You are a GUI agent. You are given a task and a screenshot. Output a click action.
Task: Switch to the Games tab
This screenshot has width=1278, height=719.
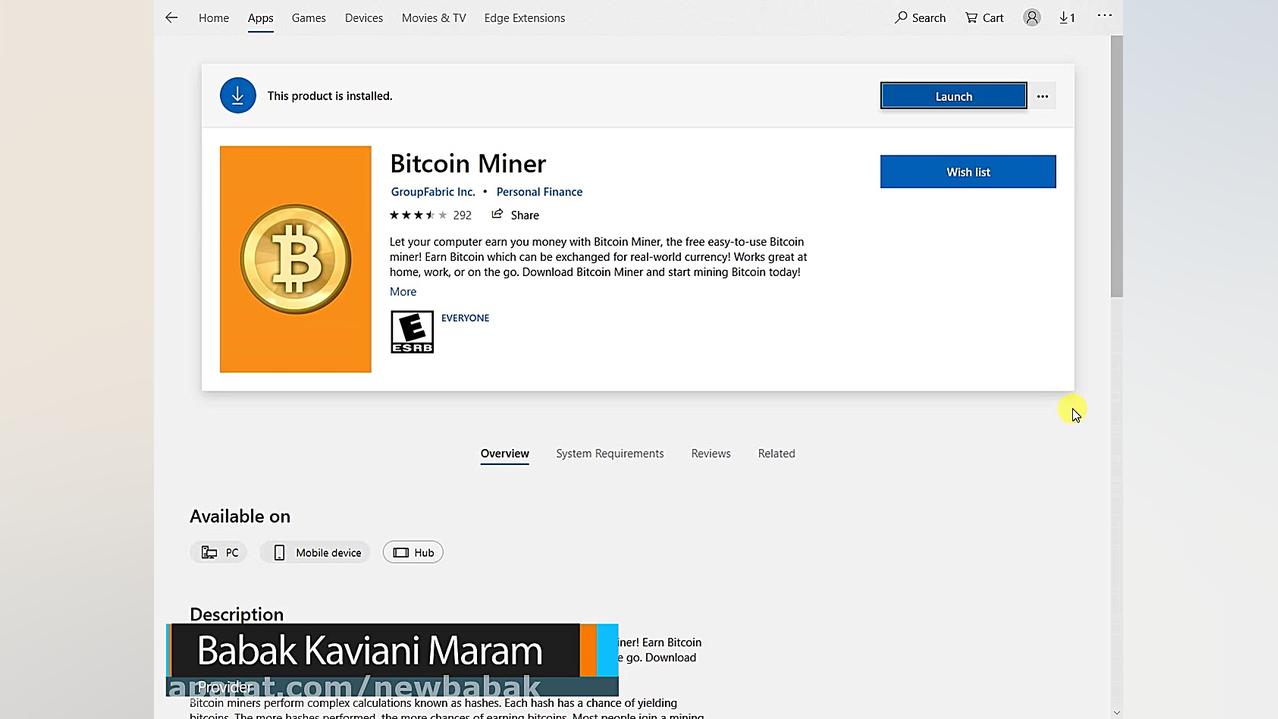[309, 18]
